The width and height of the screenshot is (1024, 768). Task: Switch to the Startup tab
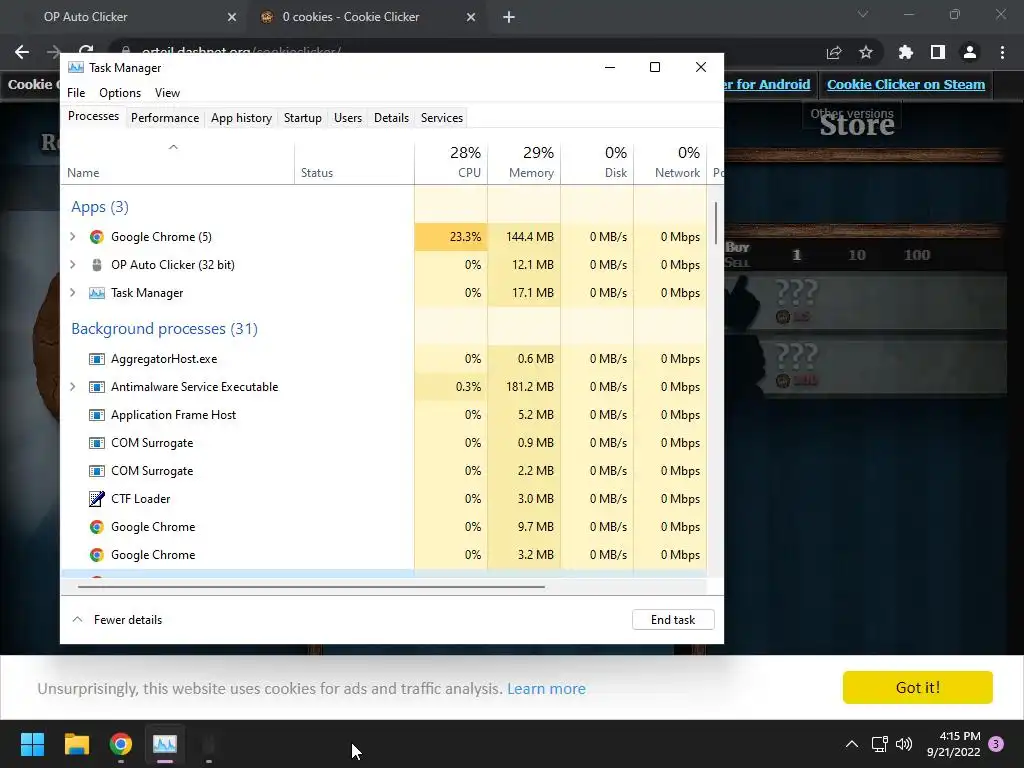coord(302,118)
